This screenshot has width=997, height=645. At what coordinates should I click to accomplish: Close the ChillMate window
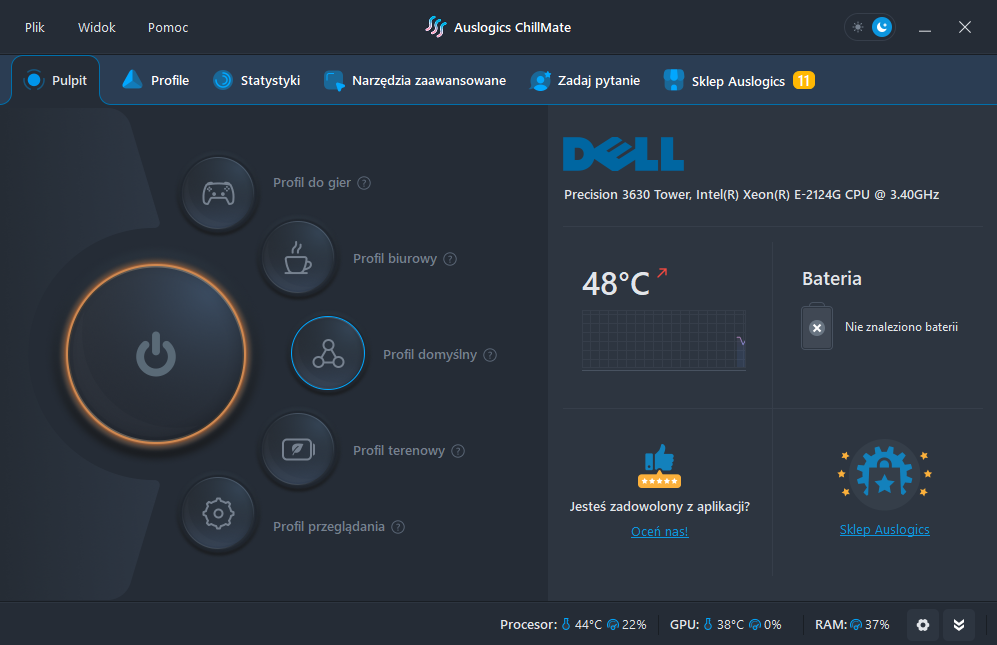pos(965,27)
